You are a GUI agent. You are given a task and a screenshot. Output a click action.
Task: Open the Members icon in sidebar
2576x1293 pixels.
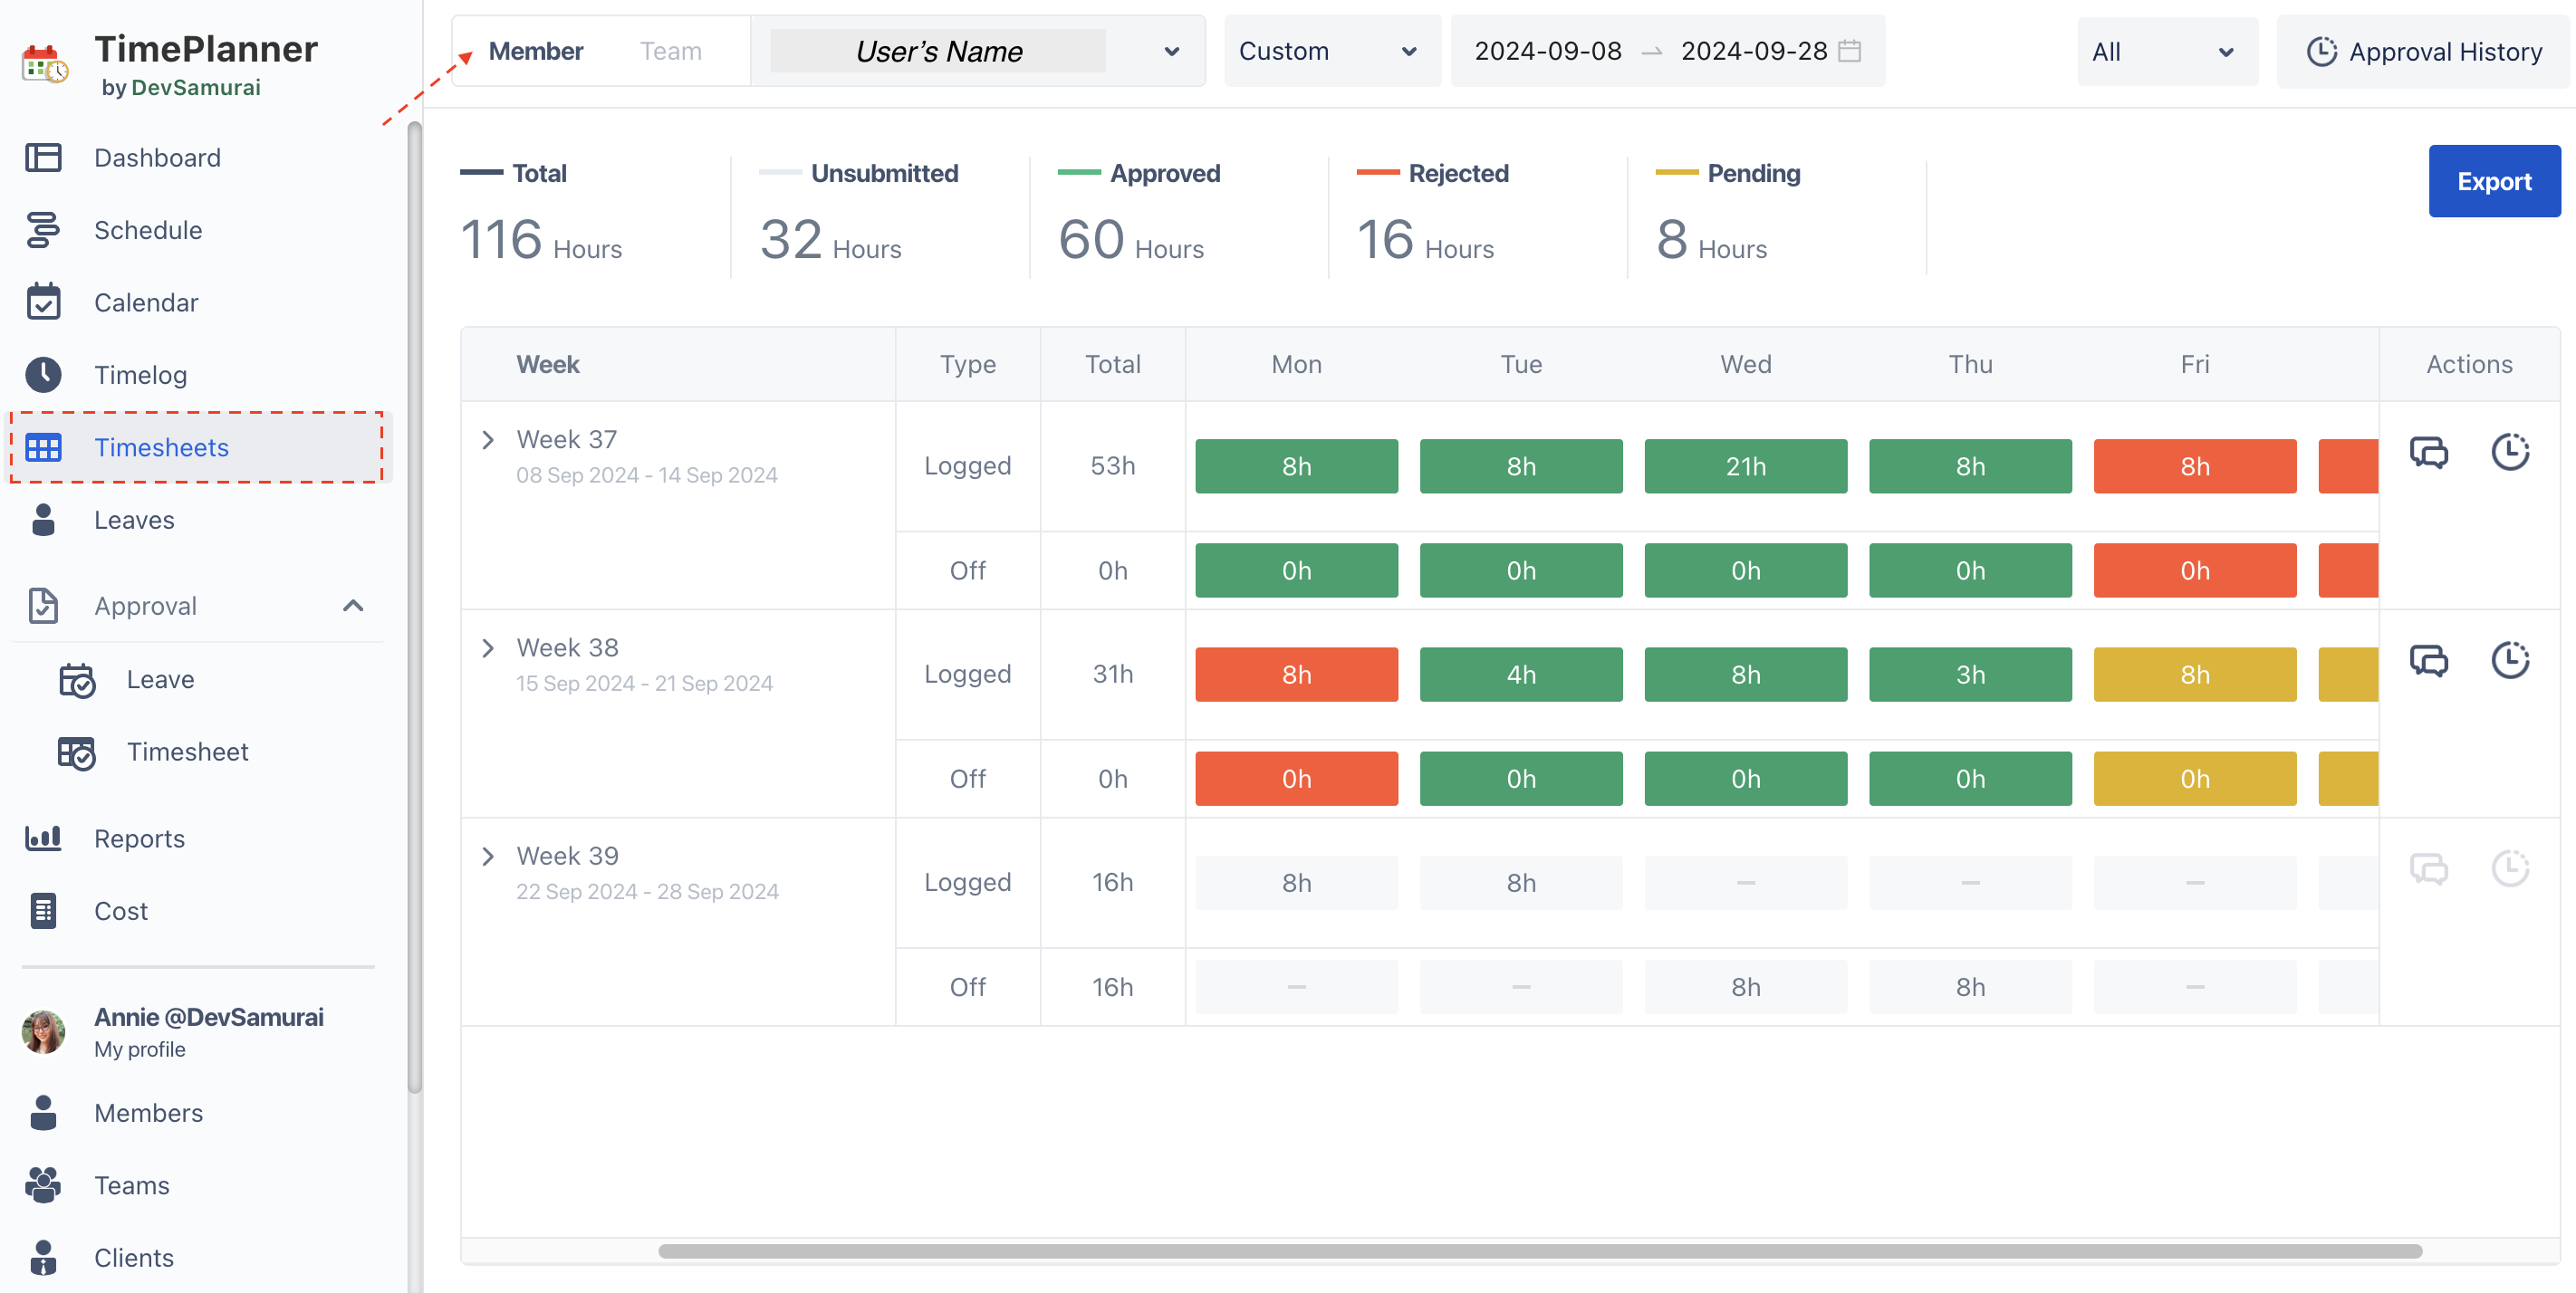coord(43,1112)
